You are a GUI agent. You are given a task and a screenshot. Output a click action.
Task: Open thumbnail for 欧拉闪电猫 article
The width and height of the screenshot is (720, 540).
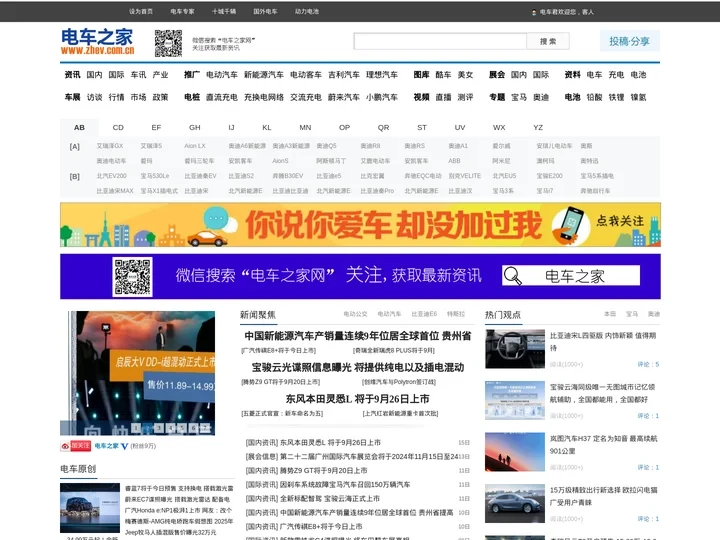(x=515, y=503)
